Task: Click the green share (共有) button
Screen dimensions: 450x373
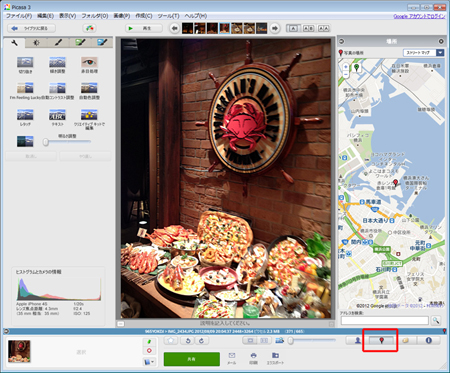Action: click(x=192, y=359)
